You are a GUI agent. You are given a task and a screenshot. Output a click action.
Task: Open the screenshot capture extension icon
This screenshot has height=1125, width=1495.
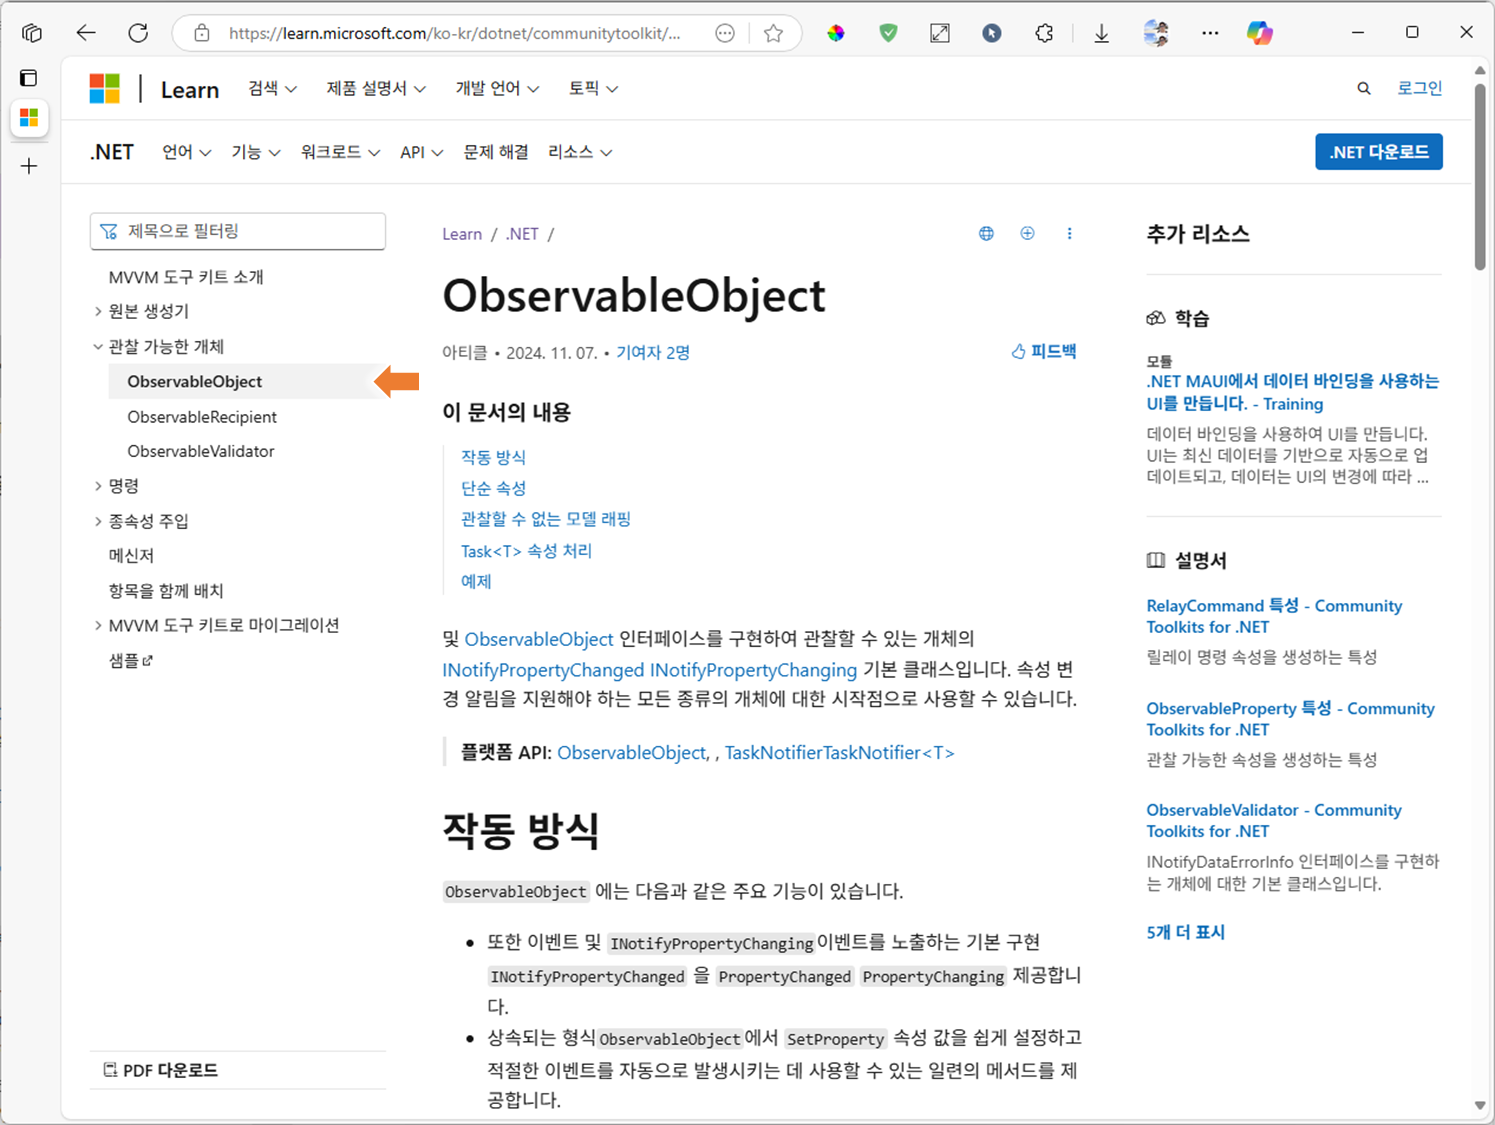(x=940, y=33)
